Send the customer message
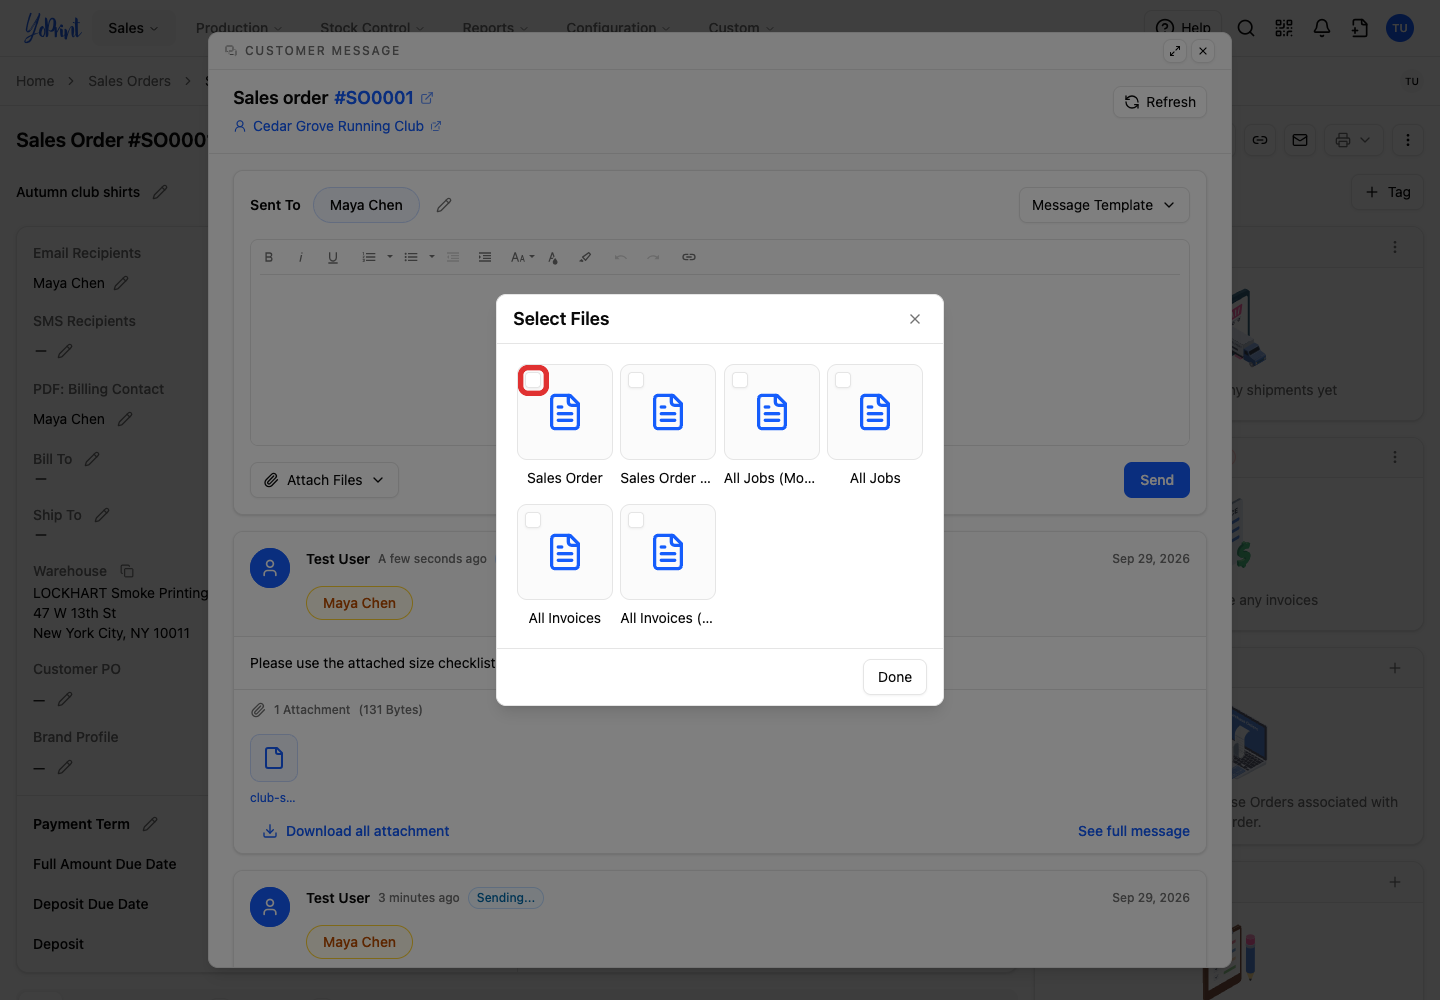The height and width of the screenshot is (1000, 1440). point(1157,480)
